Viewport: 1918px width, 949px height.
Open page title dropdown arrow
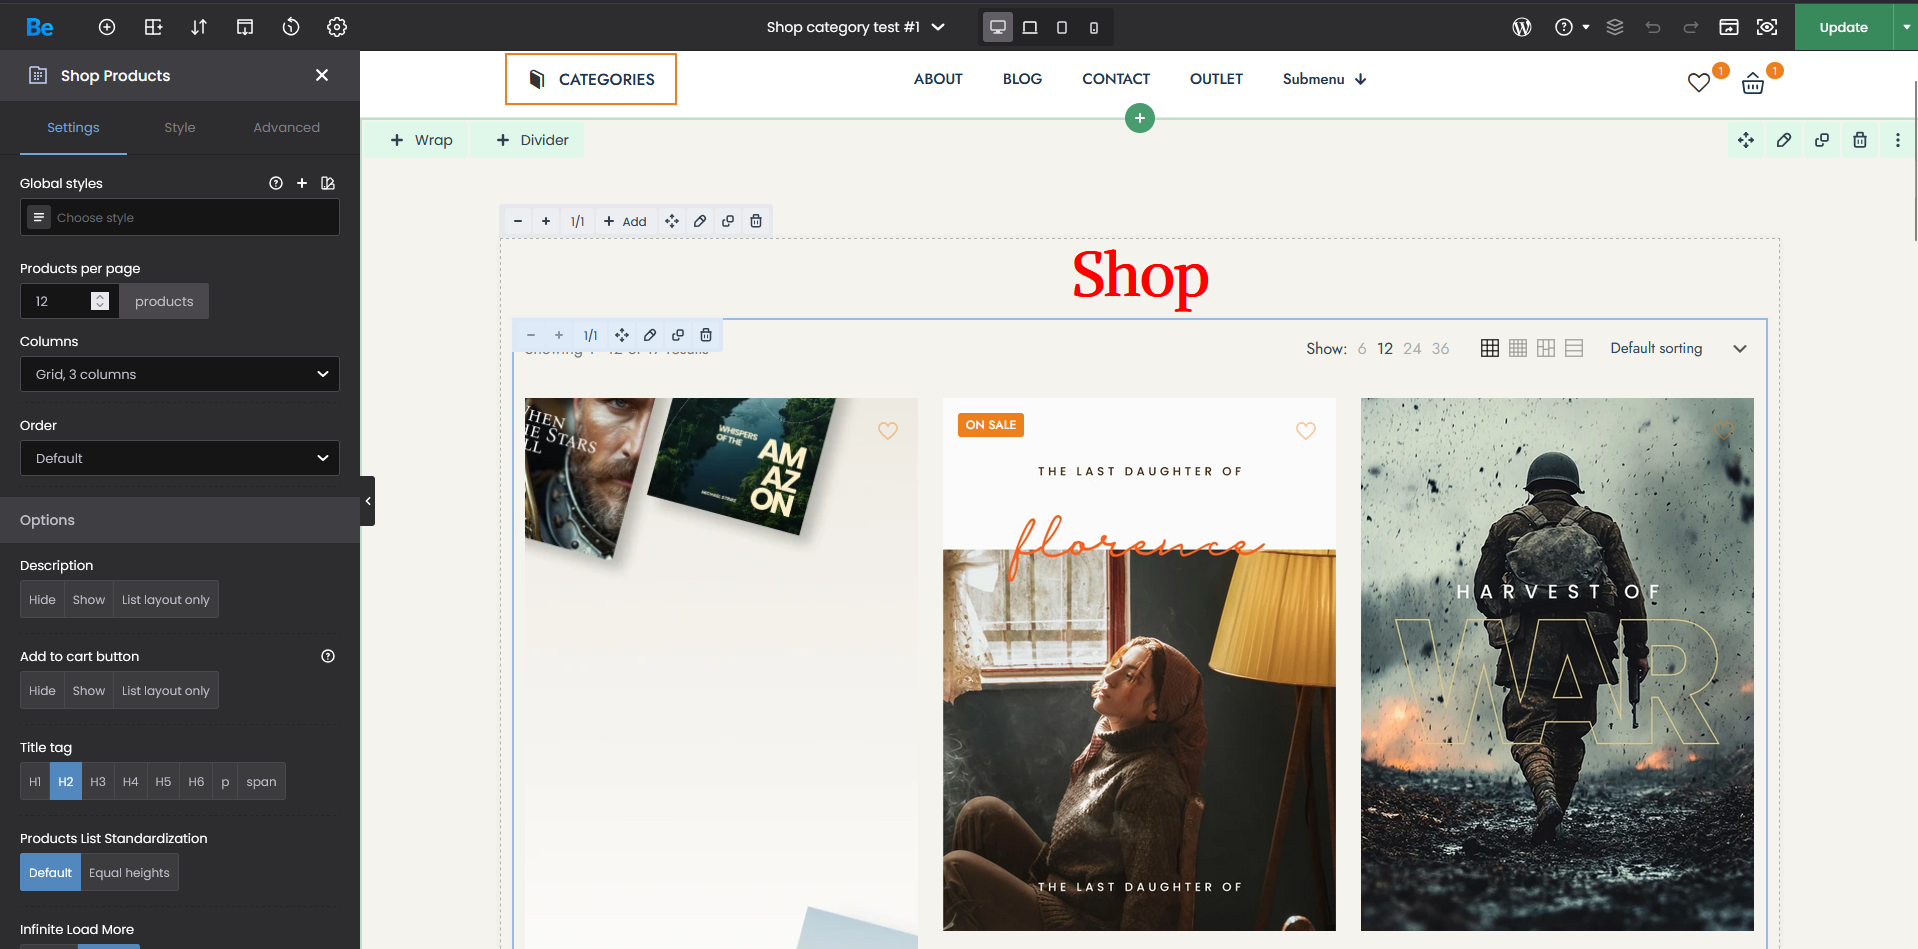(x=938, y=27)
